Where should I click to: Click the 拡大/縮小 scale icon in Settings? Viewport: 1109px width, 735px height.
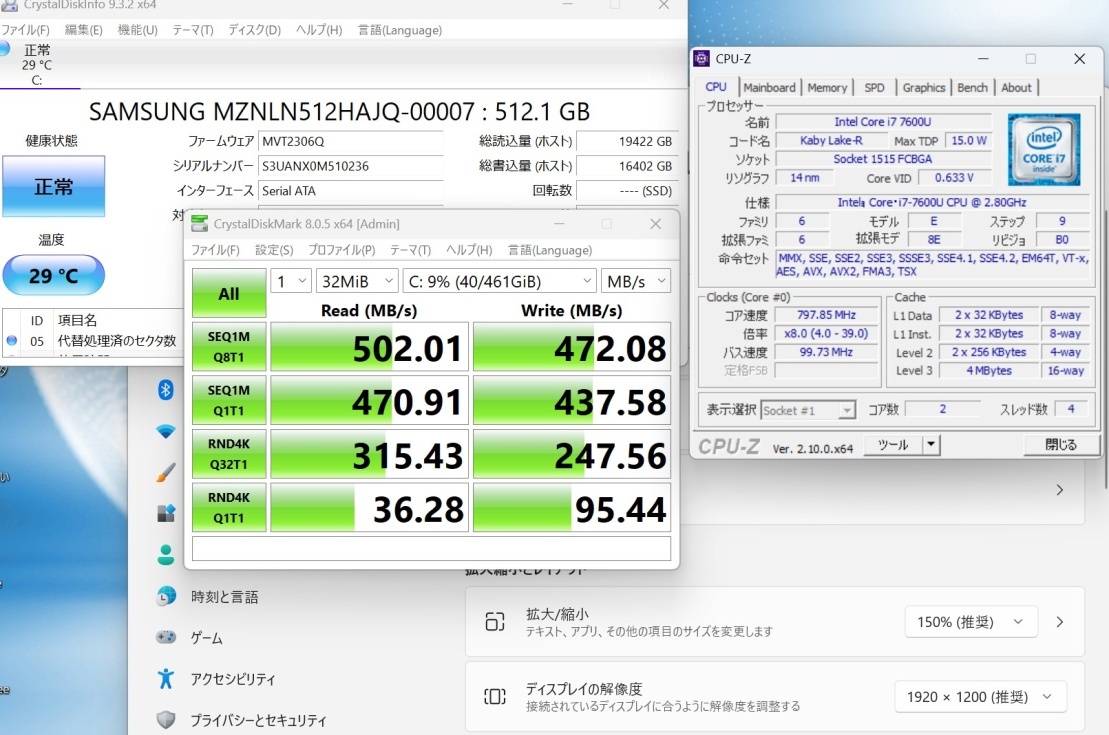coord(495,622)
